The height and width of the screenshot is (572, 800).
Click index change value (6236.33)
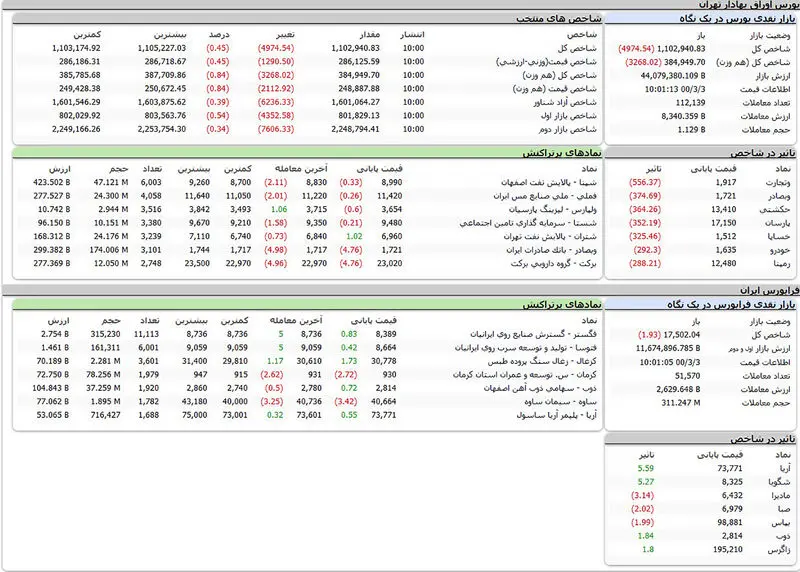(x=276, y=102)
